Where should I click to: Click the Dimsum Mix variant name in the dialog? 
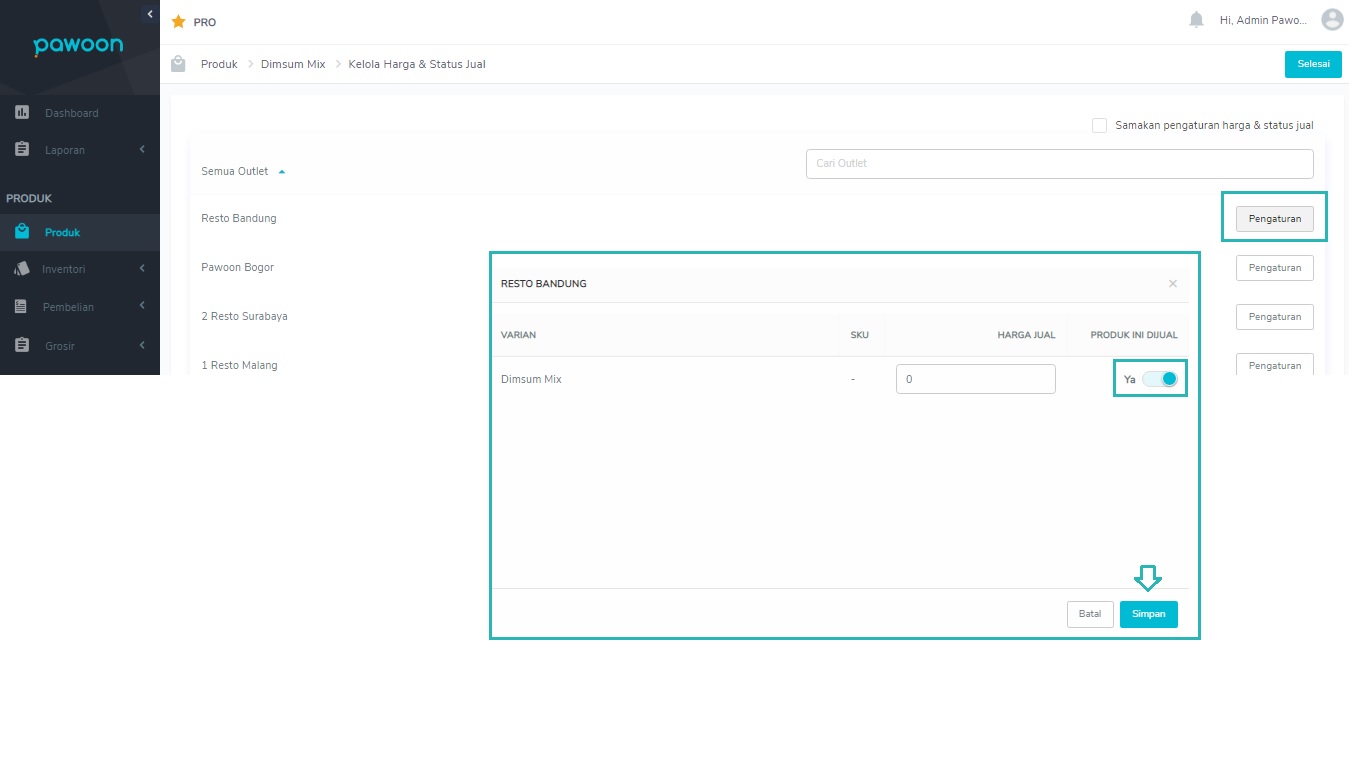[531, 379]
